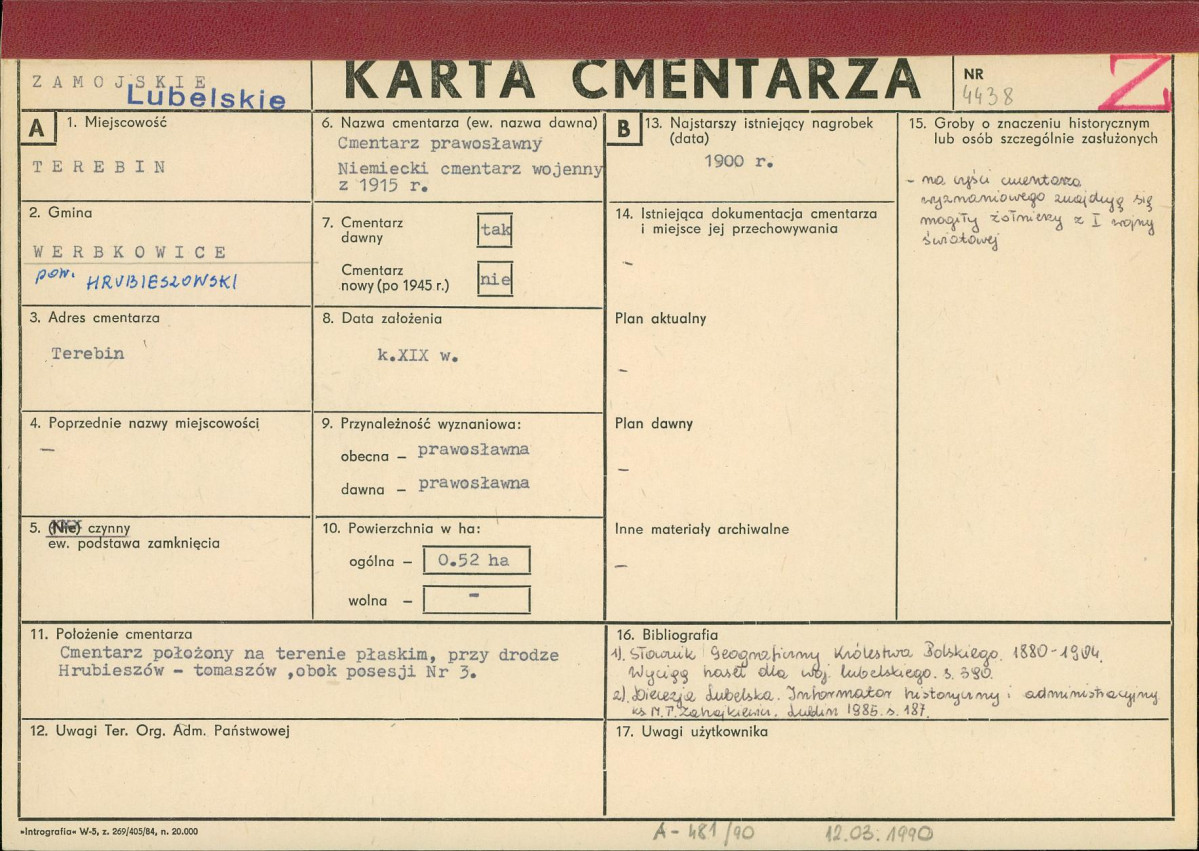Click the 'Plan dawny' label

[654, 424]
